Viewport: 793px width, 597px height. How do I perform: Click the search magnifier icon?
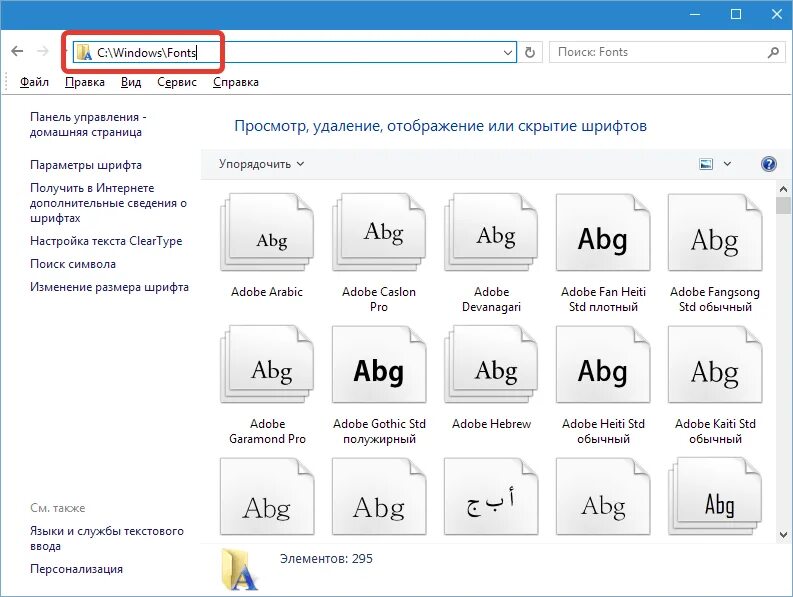773,52
